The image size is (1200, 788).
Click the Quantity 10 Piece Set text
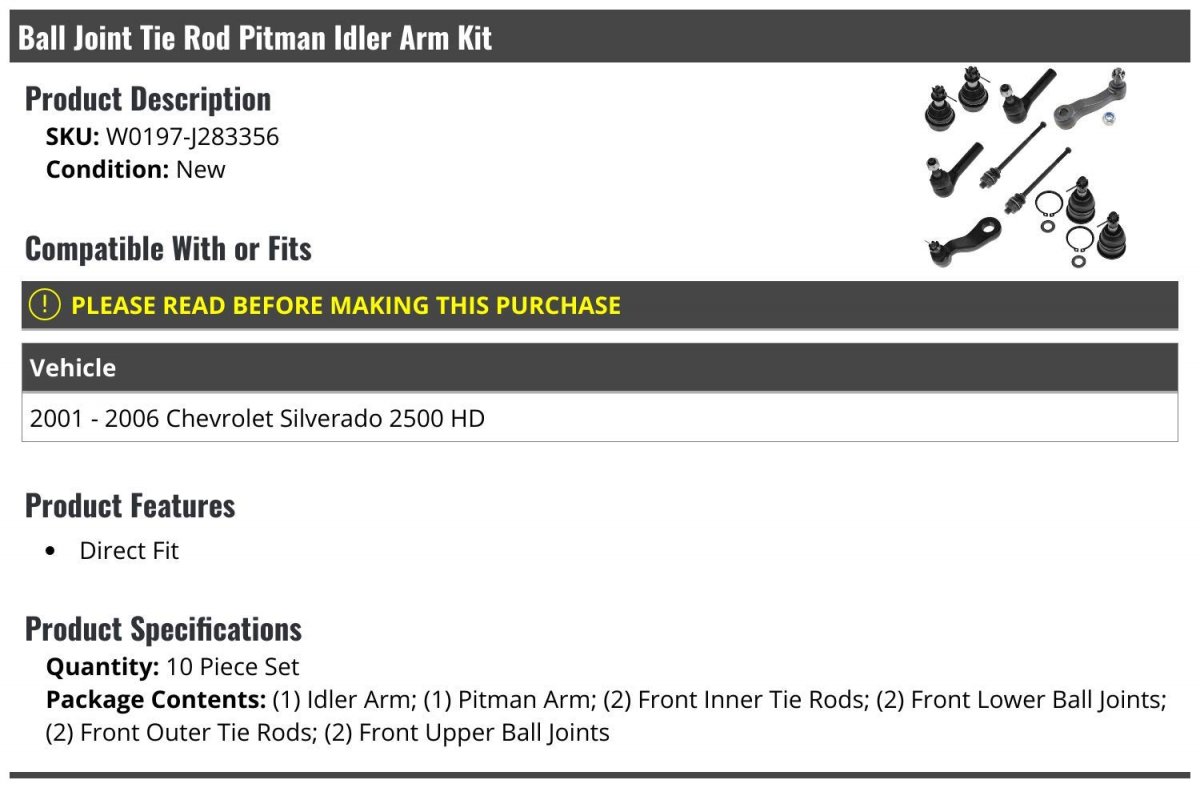pyautogui.click(x=172, y=667)
